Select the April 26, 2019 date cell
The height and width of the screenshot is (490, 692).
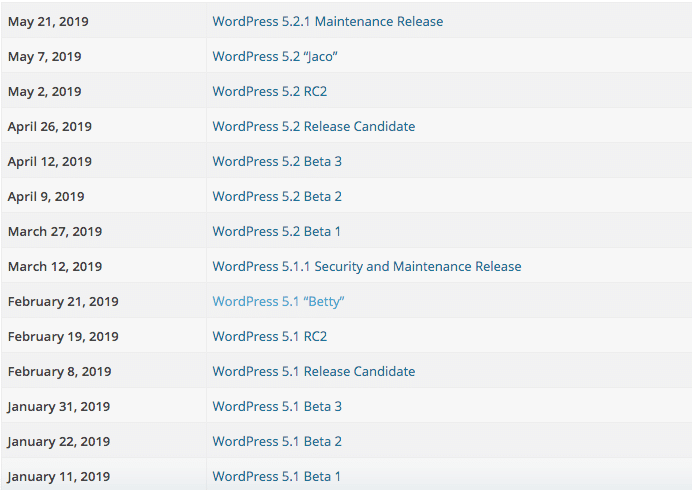49,126
